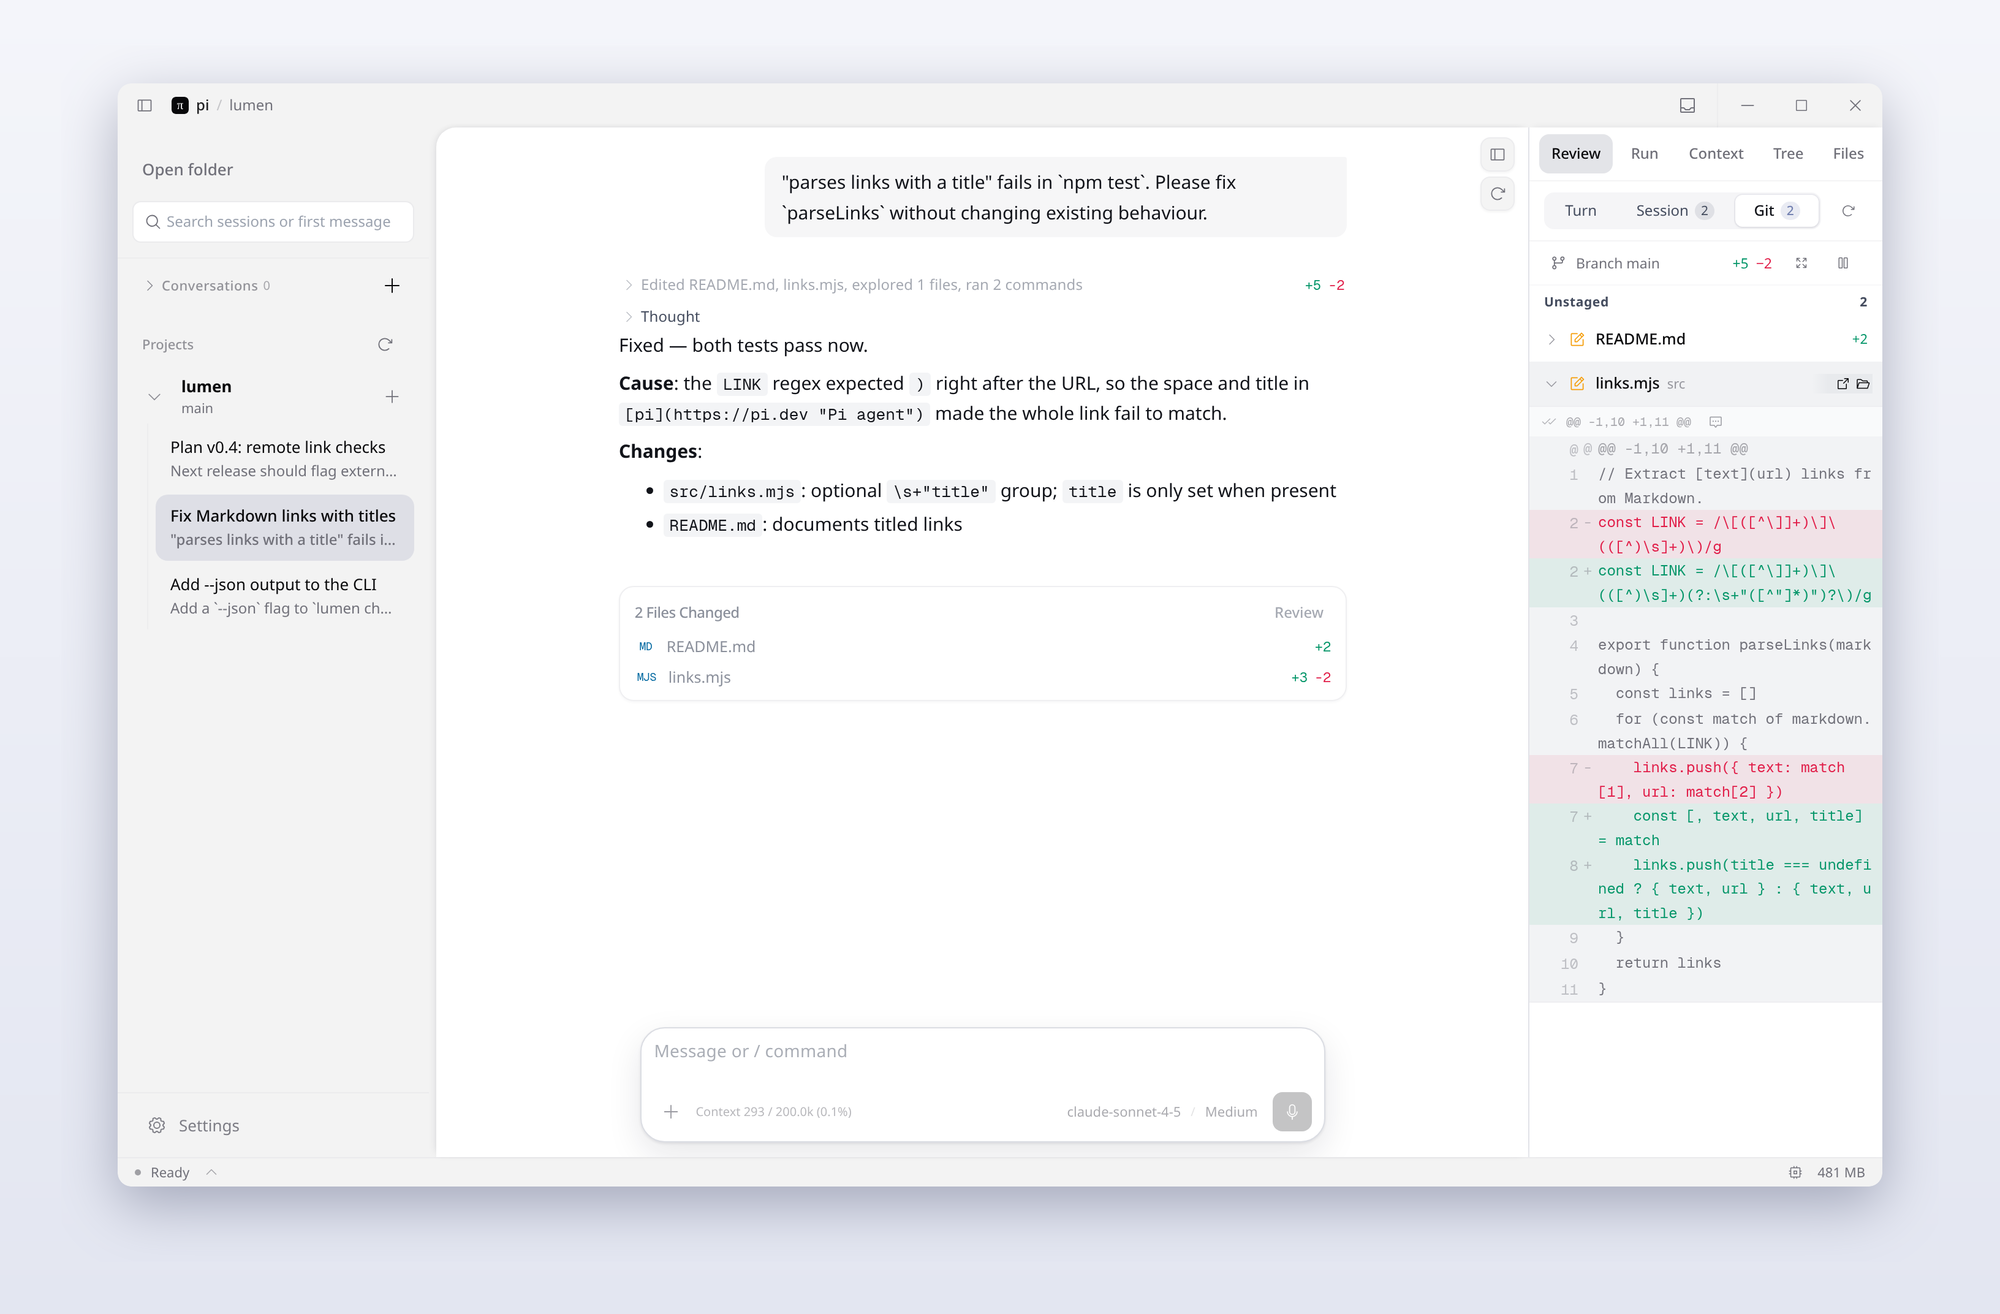Attach a file with the plus icon
This screenshot has height=1314, width=2000.
click(671, 1112)
